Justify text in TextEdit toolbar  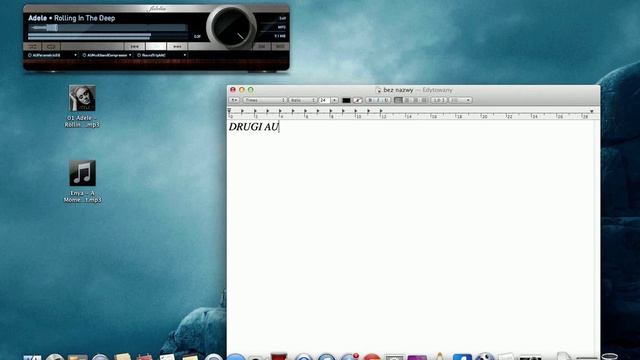pos(424,100)
